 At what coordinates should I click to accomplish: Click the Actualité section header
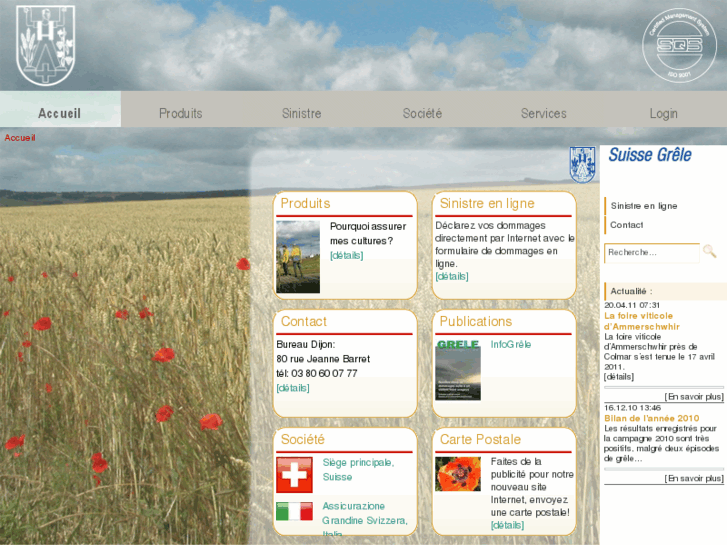pyautogui.click(x=665, y=291)
